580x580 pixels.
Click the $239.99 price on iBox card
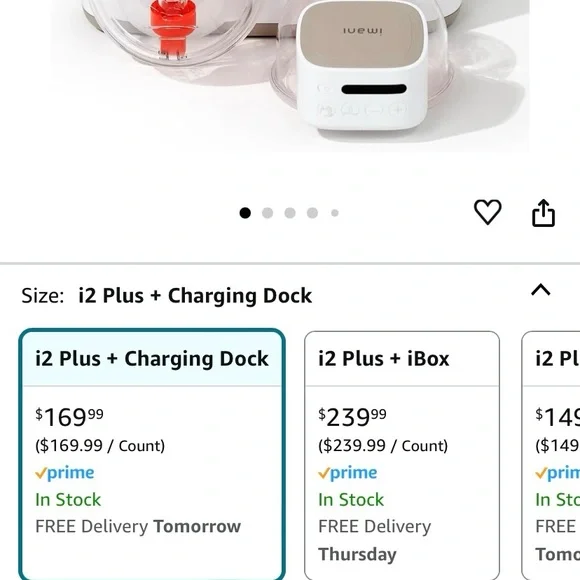352,417
